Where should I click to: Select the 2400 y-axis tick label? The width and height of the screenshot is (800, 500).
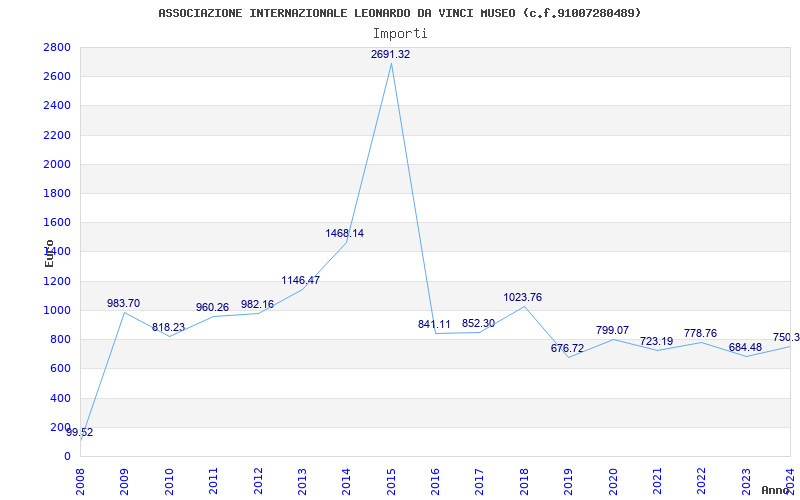point(57,106)
